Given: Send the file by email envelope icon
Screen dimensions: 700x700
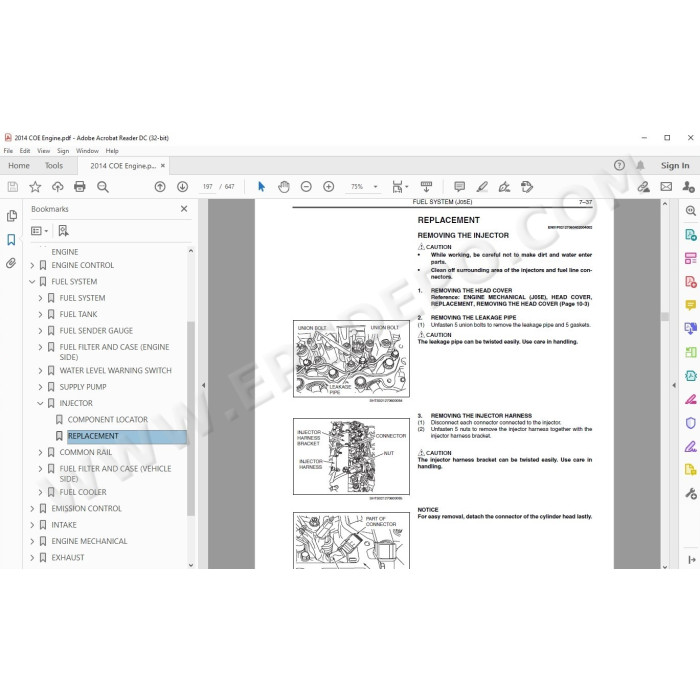Looking at the screenshot, I should click(666, 187).
